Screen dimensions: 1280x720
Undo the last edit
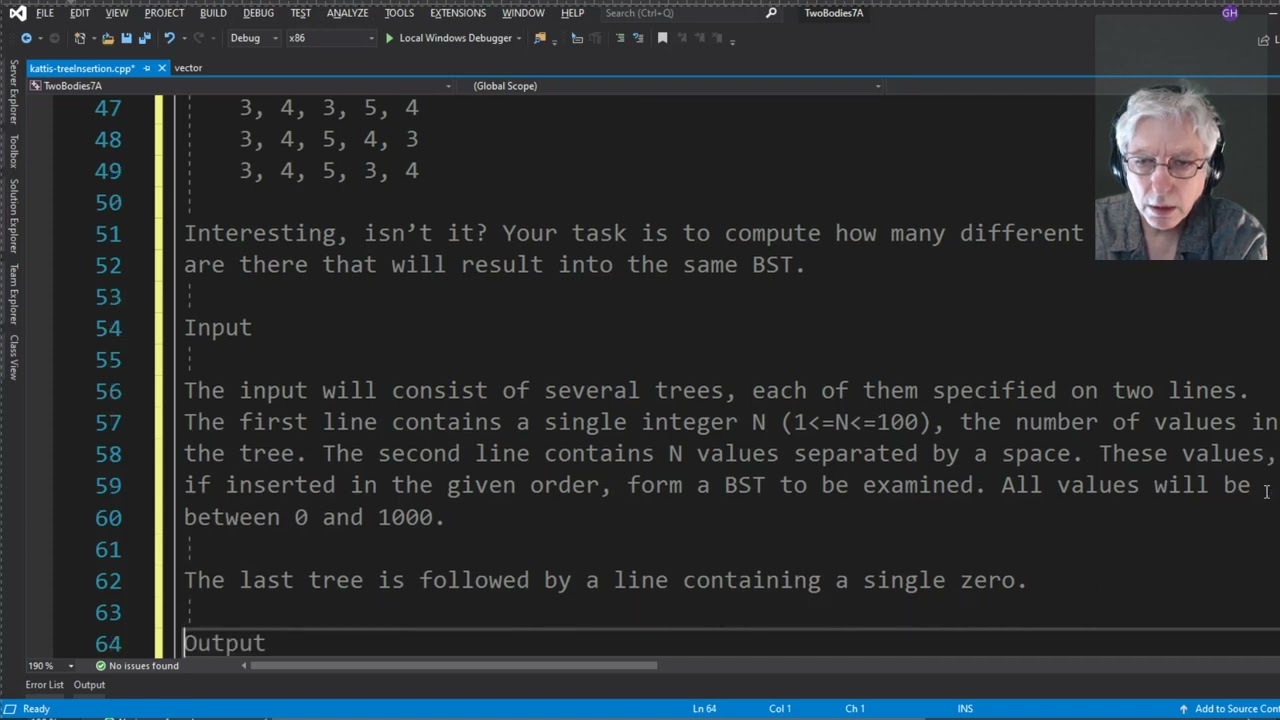point(169,38)
